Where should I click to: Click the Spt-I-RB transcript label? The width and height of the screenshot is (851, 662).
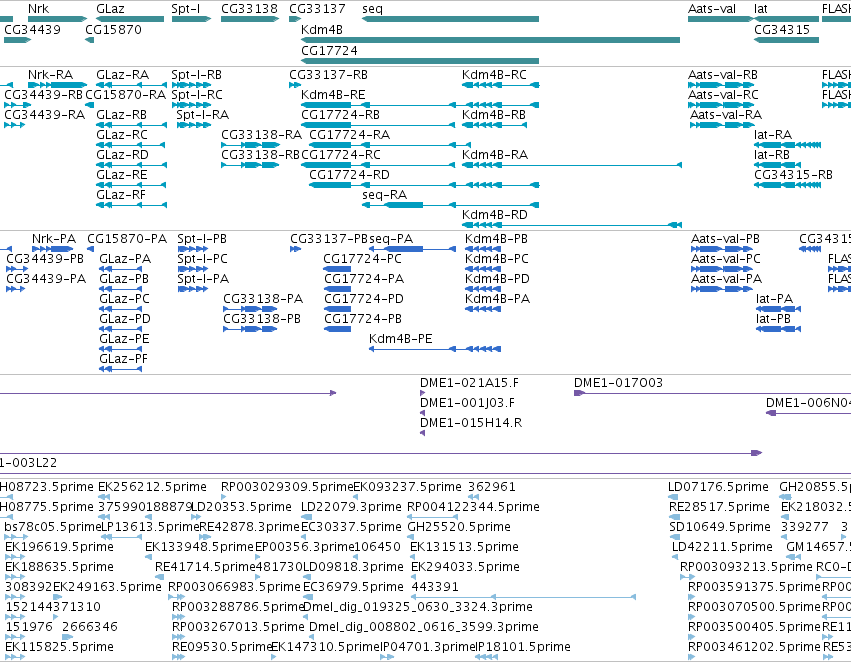tap(196, 75)
